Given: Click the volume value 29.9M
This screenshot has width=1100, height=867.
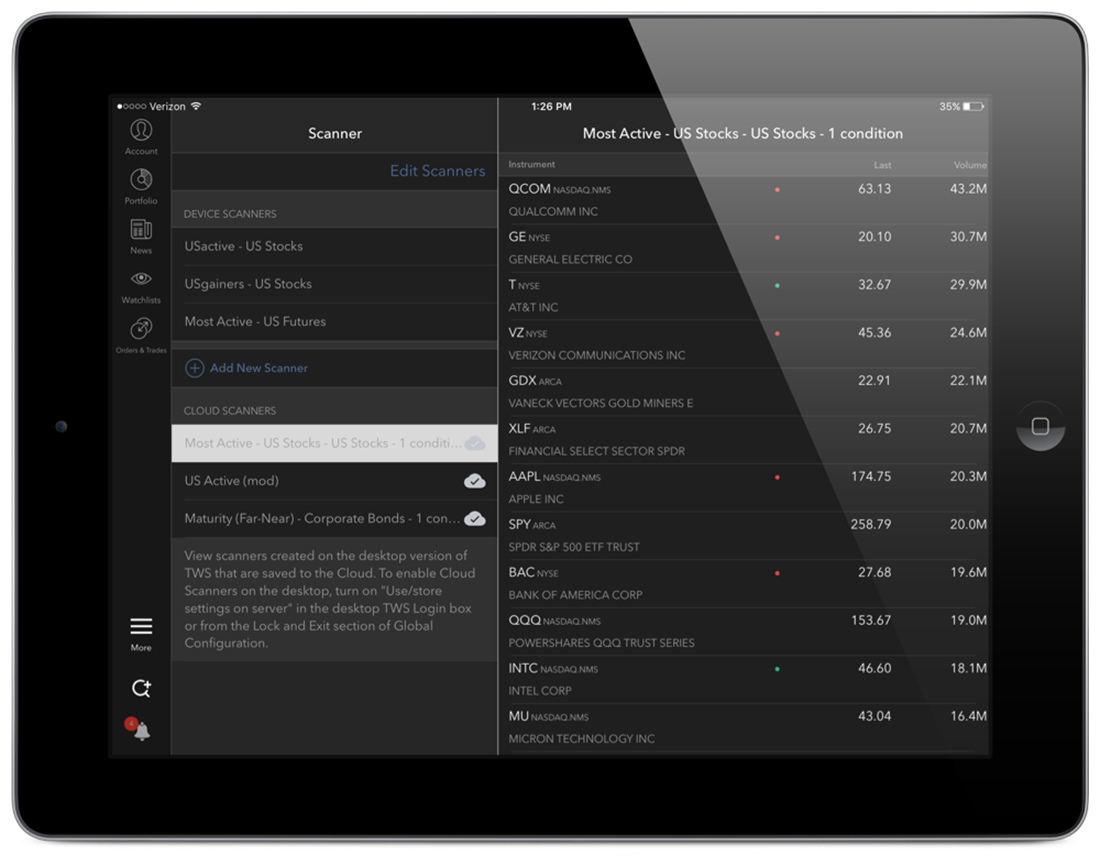Looking at the screenshot, I should point(968,284).
